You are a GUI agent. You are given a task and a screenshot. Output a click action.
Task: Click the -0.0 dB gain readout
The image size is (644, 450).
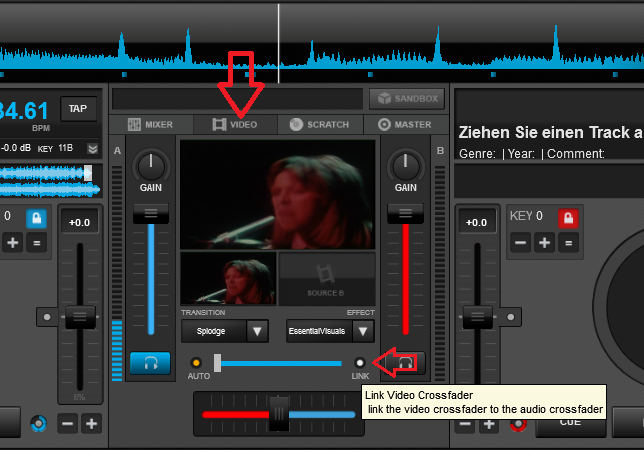[16, 148]
